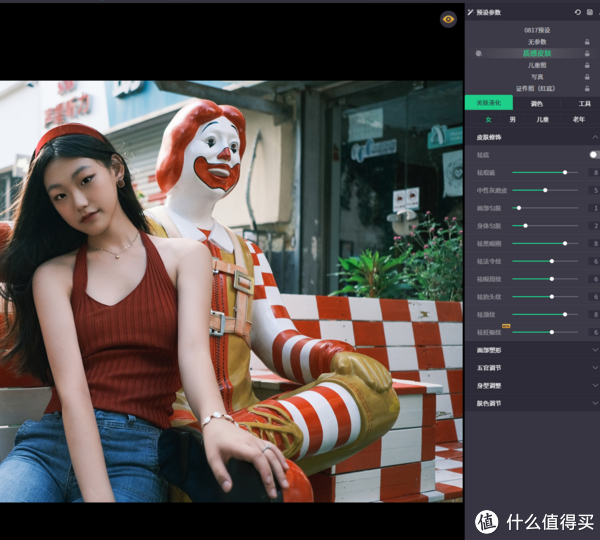Switch to the 调色 tab

tap(537, 104)
